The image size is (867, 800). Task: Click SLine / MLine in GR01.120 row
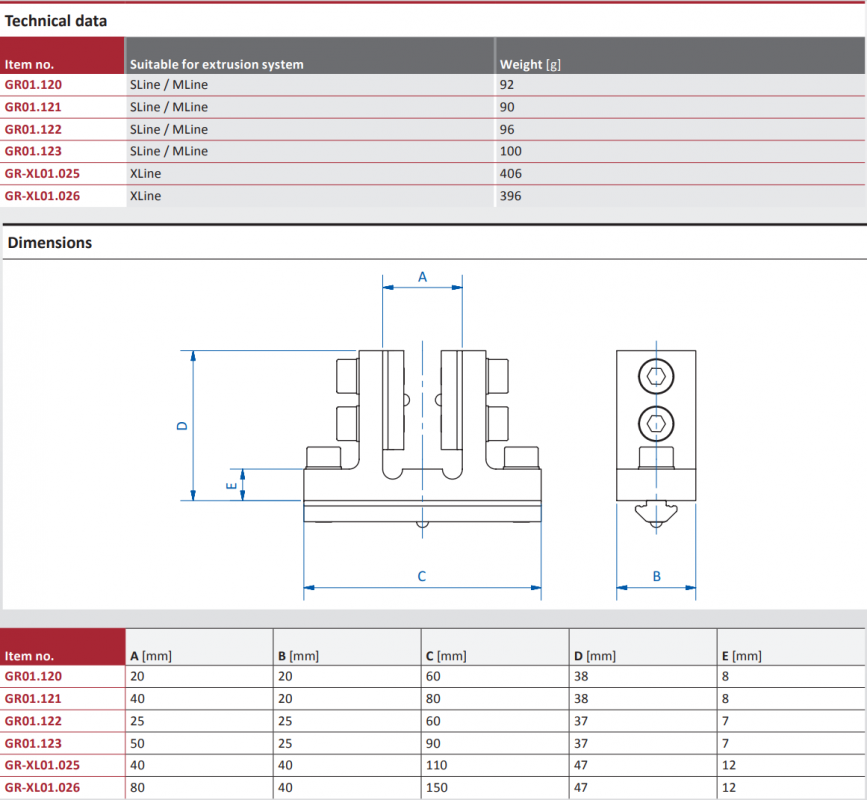[x=169, y=85]
